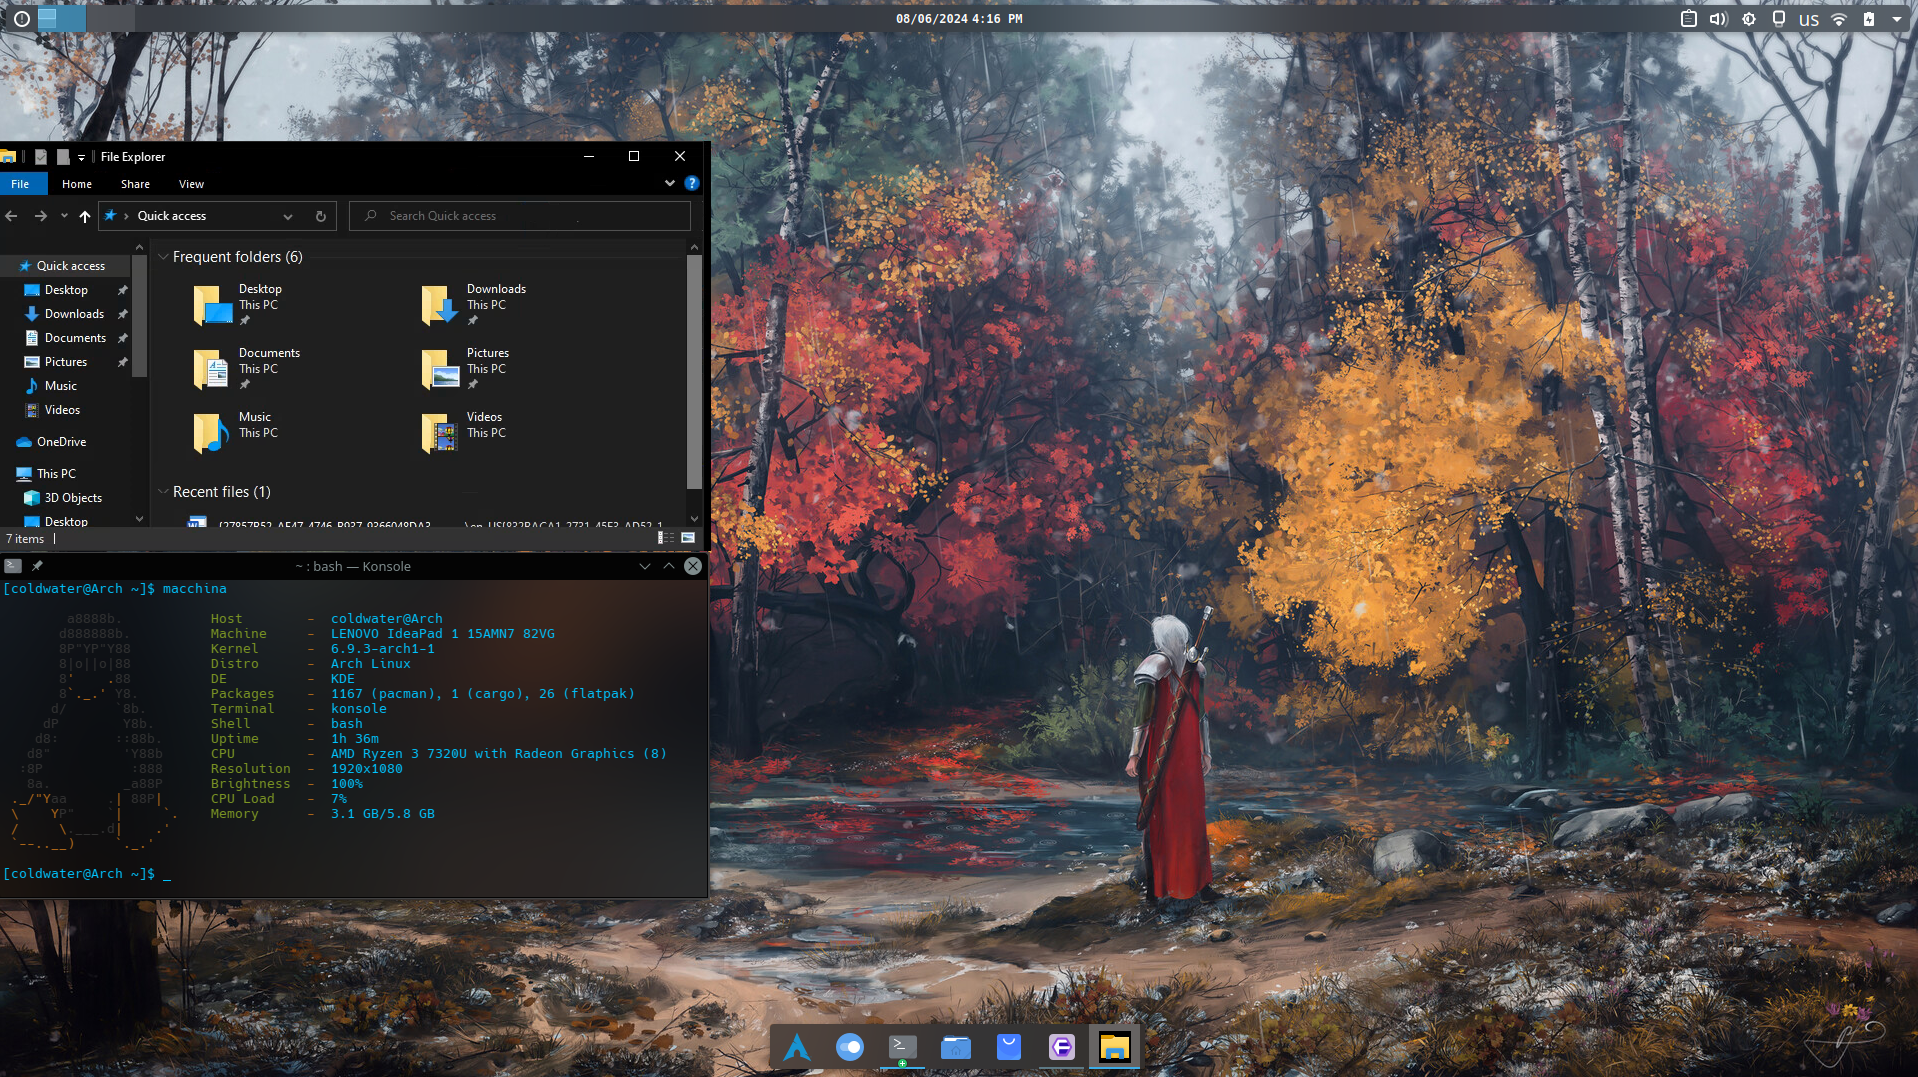Switch to large icons view in status bar
The height and width of the screenshot is (1077, 1918).
tap(688, 538)
